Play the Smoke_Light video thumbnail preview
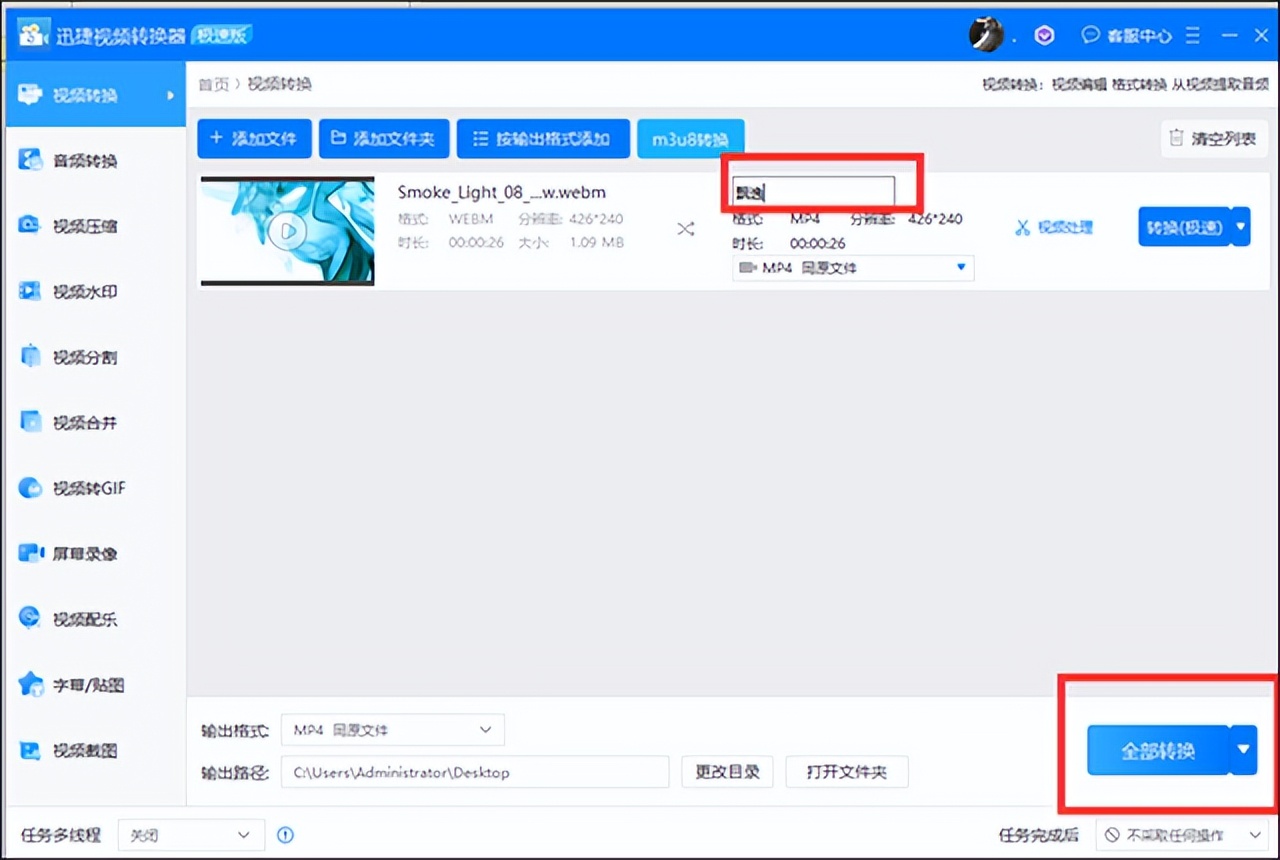The height and width of the screenshot is (860, 1280). [287, 231]
